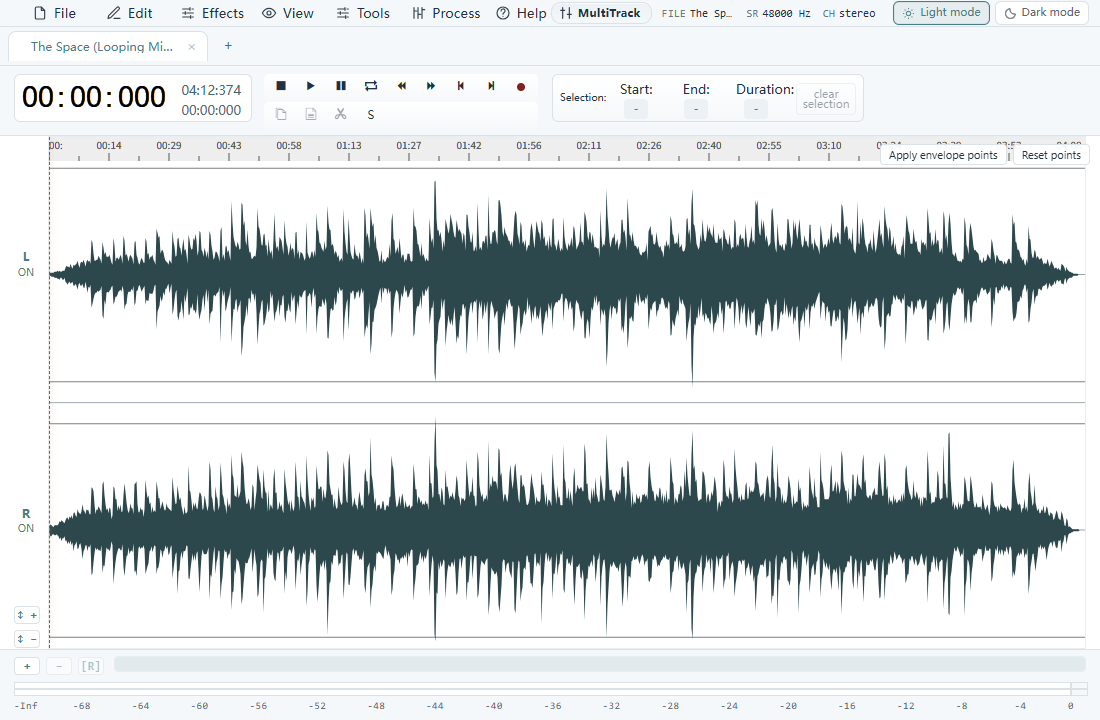Click the clear selection button
This screenshot has width=1100, height=720.
coord(826,99)
